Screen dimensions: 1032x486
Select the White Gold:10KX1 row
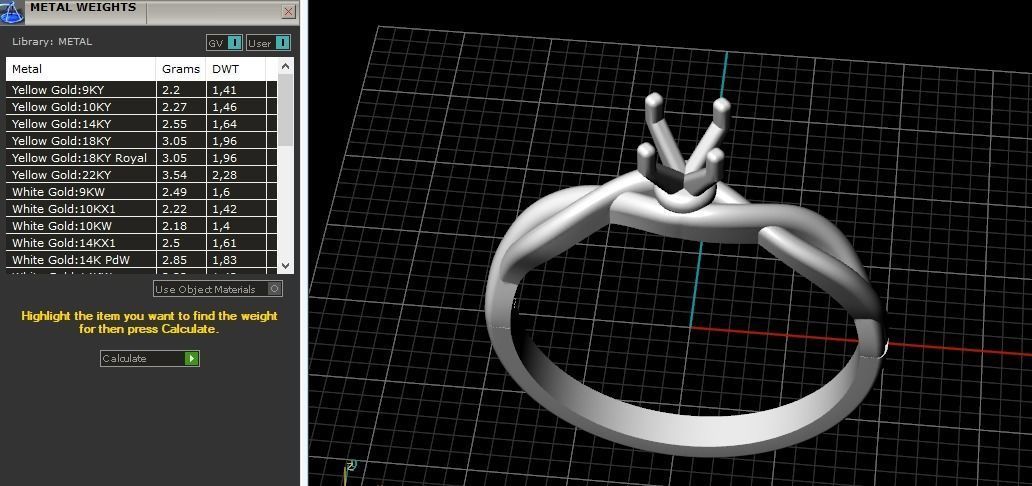[x=141, y=209]
